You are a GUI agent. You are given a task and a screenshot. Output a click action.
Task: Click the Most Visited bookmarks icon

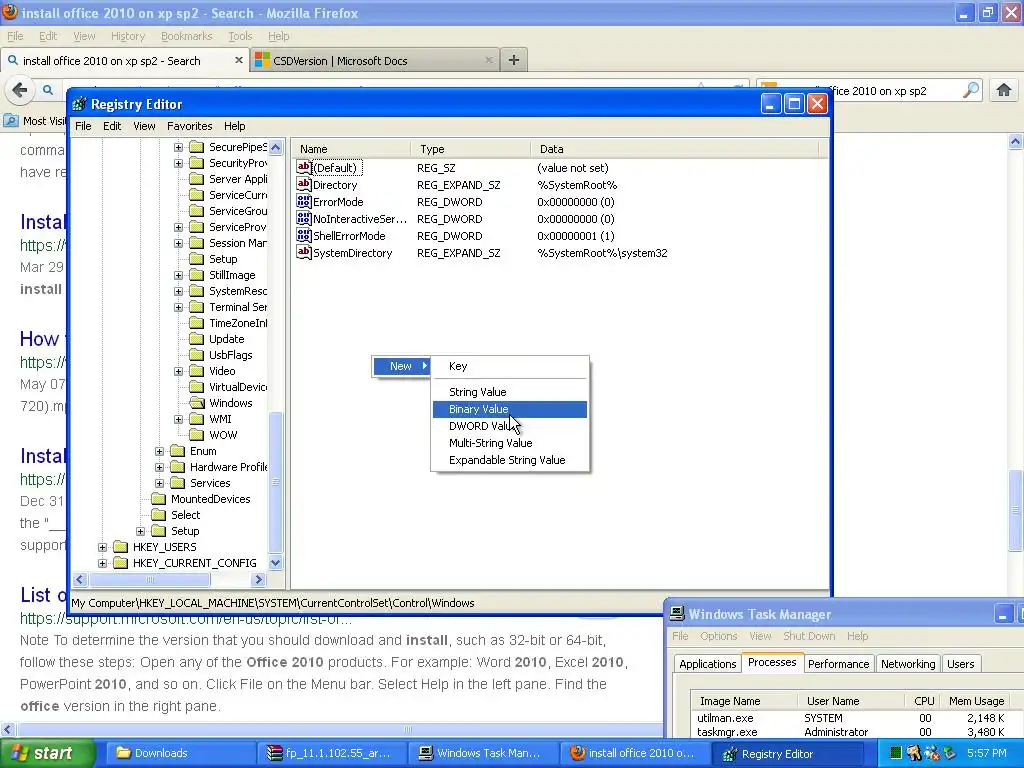tap(11, 121)
